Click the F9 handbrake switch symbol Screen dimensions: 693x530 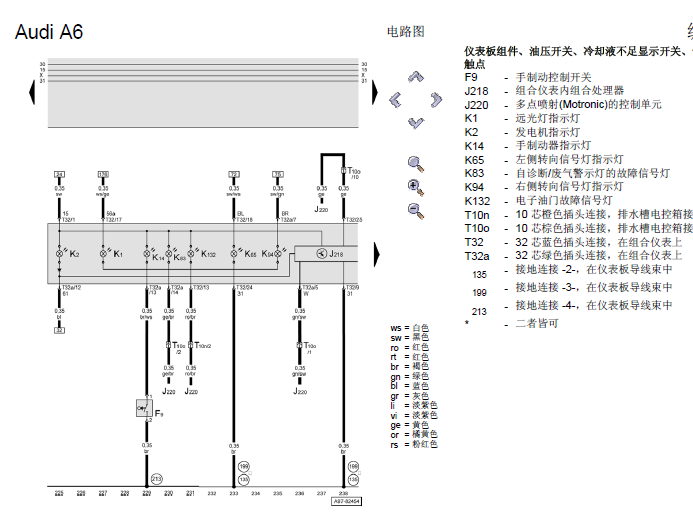pos(144,408)
